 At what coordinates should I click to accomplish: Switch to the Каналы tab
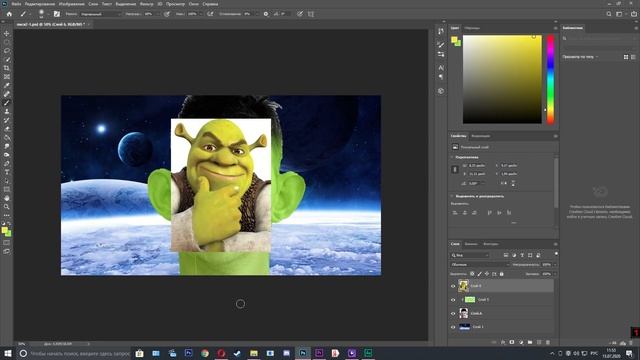[471, 244]
